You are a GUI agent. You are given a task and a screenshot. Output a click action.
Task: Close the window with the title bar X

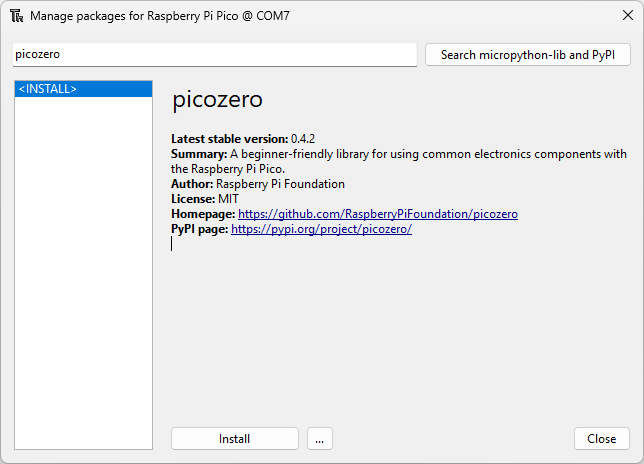point(628,16)
